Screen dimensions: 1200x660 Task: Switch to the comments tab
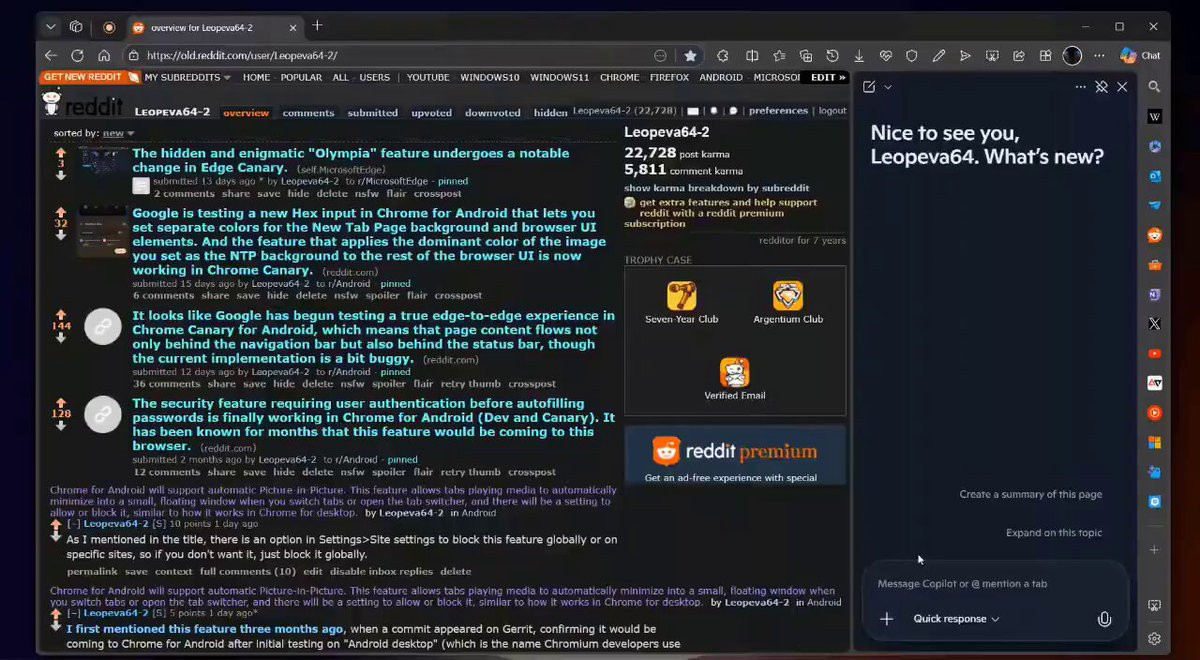308,113
